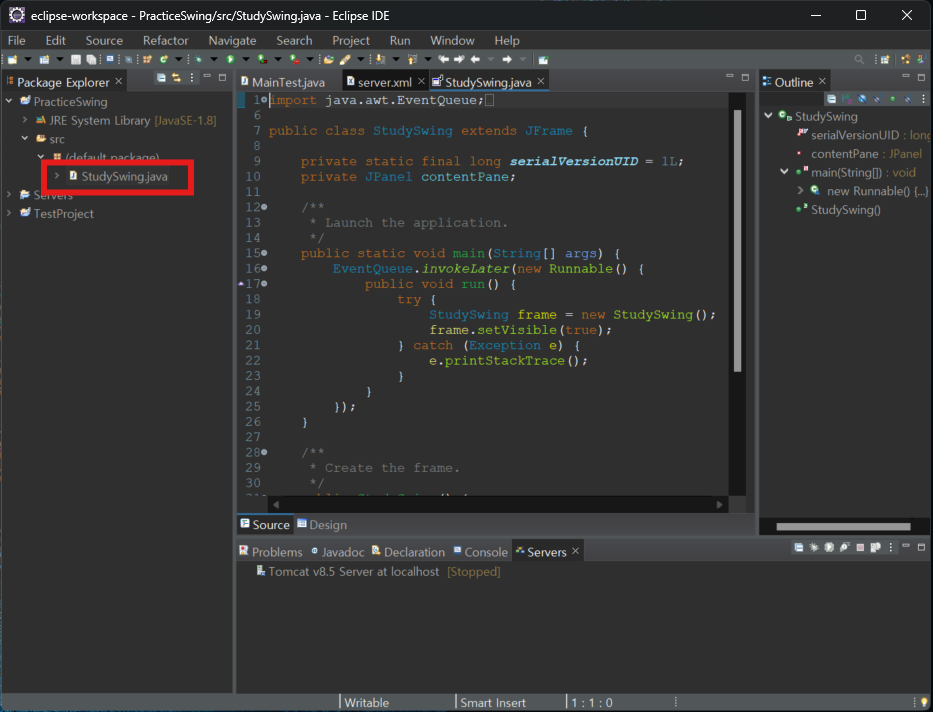Click the Open Perspective icon
Screen dimensions: 933x712
click(885, 59)
